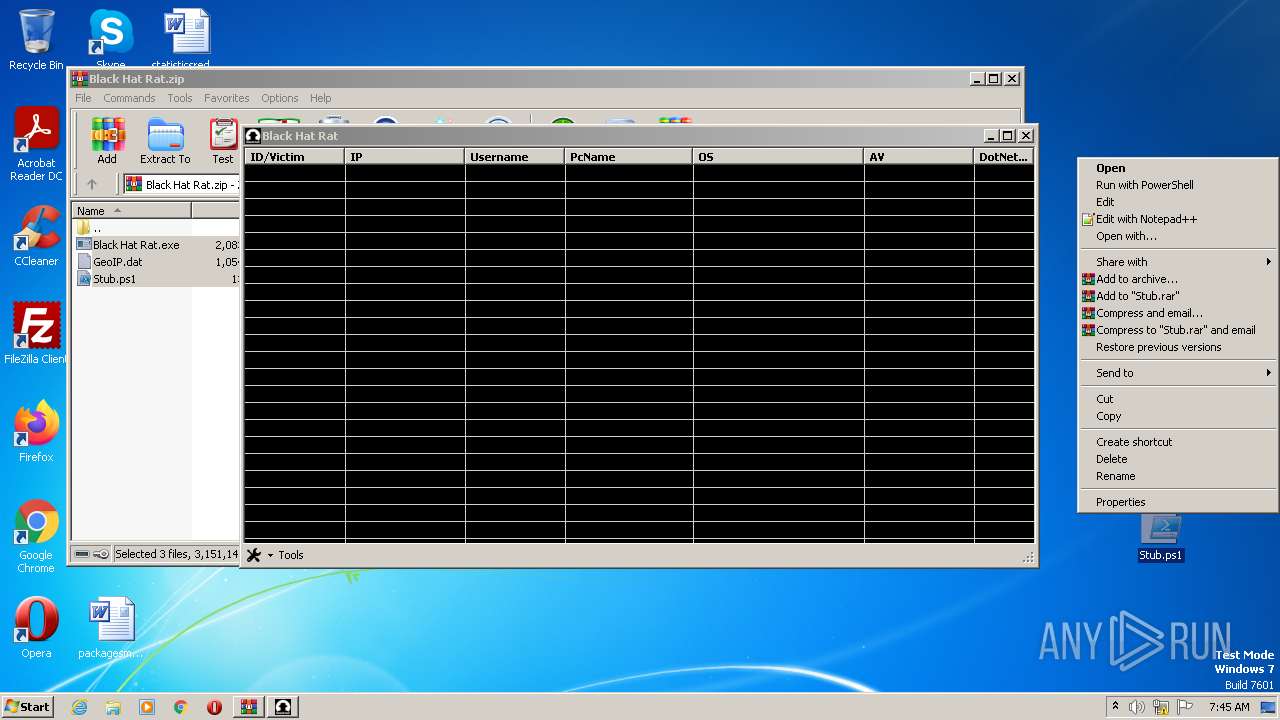The height and width of the screenshot is (720, 1280).
Task: Click the DotNet column header
Action: [1004, 157]
